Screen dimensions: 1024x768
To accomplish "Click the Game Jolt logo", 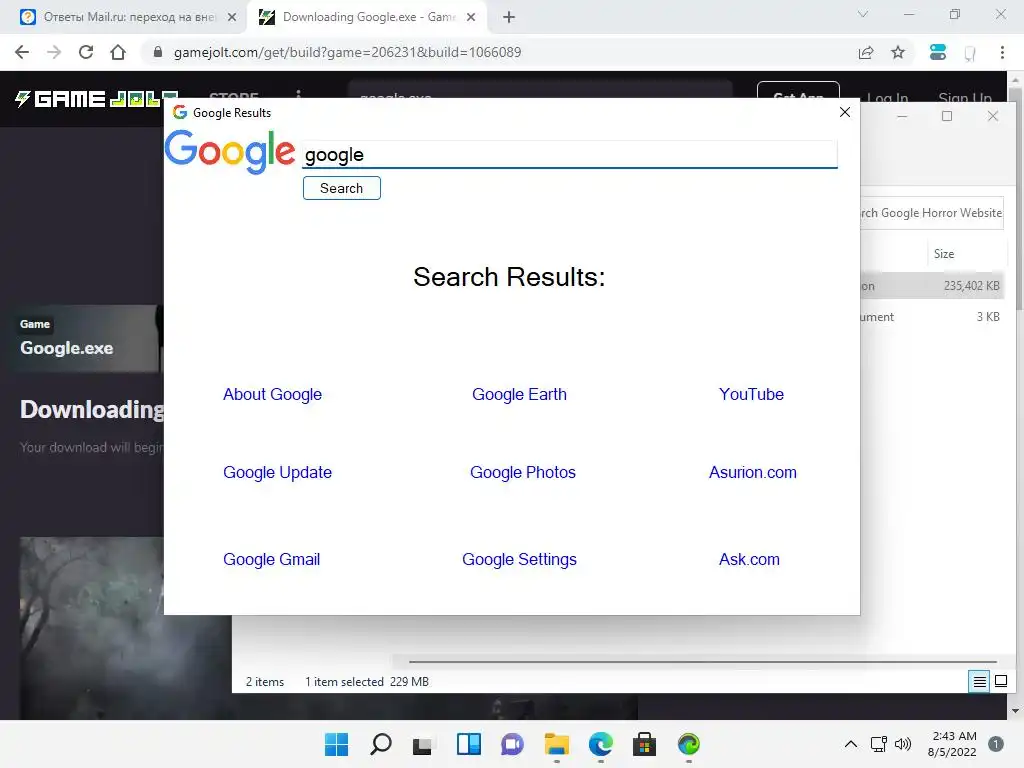I will 96,99.
